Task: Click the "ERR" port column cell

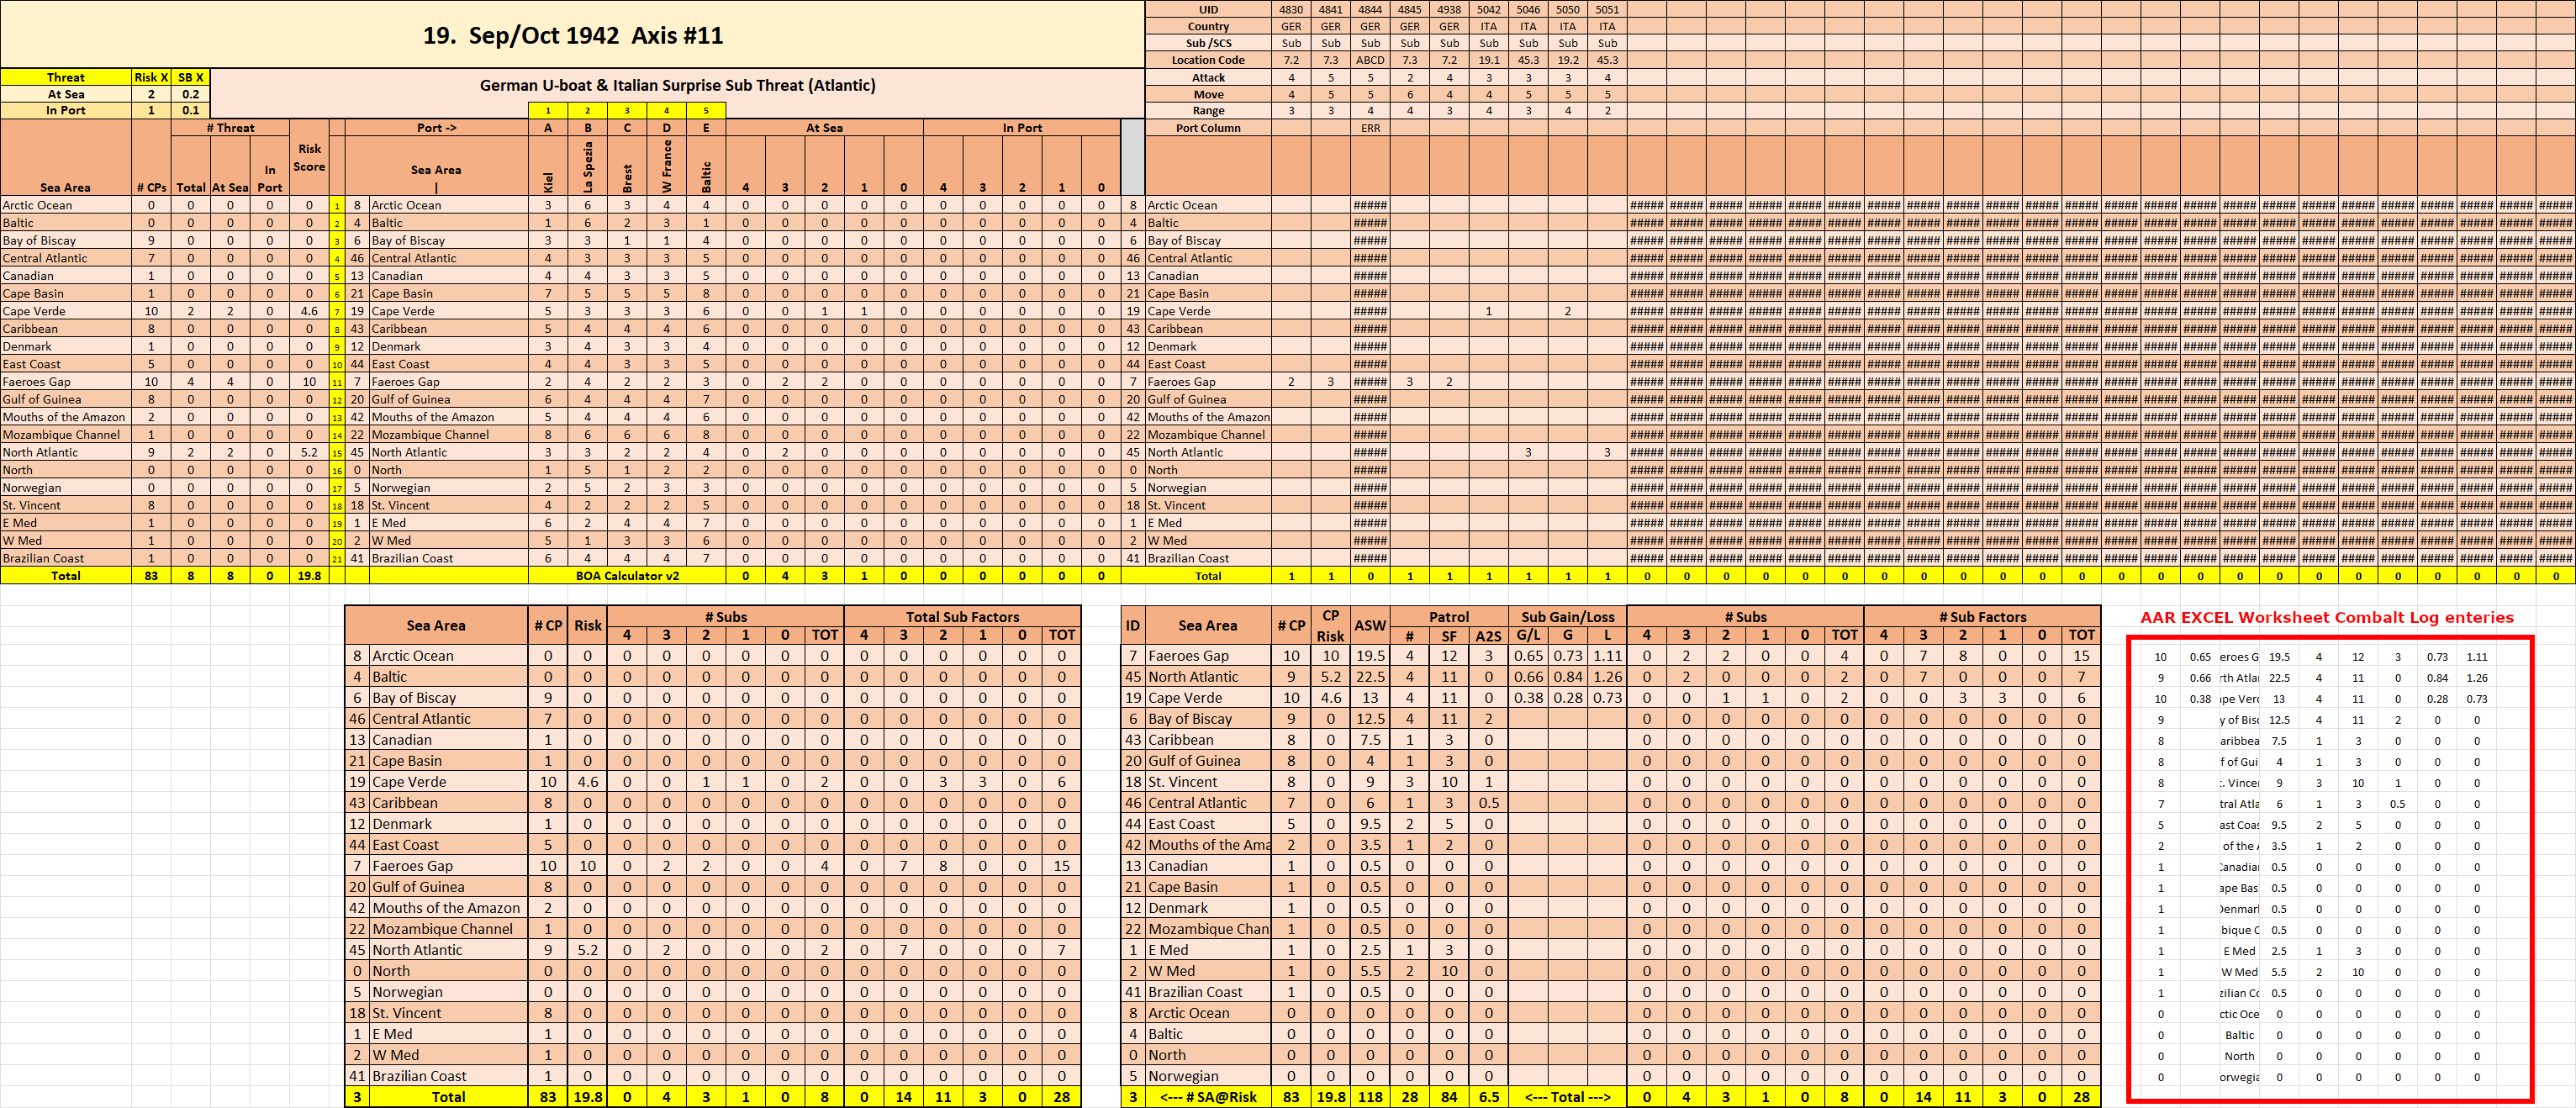Action: pyautogui.click(x=1370, y=128)
